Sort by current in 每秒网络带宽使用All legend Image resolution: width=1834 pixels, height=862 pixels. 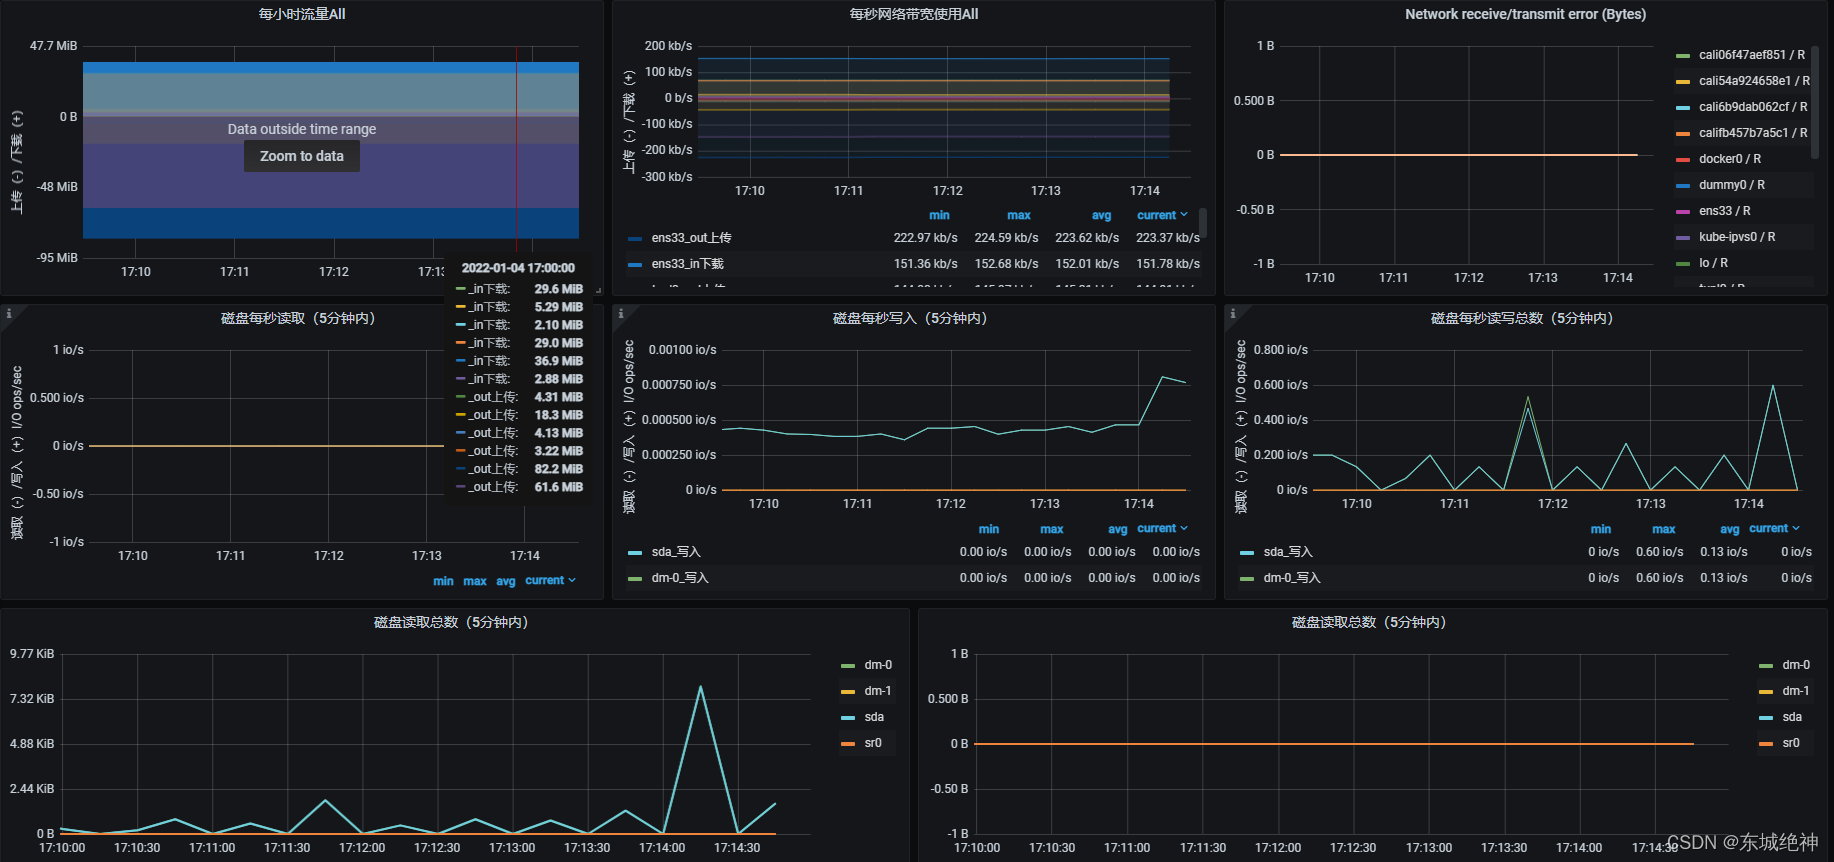1162,215
